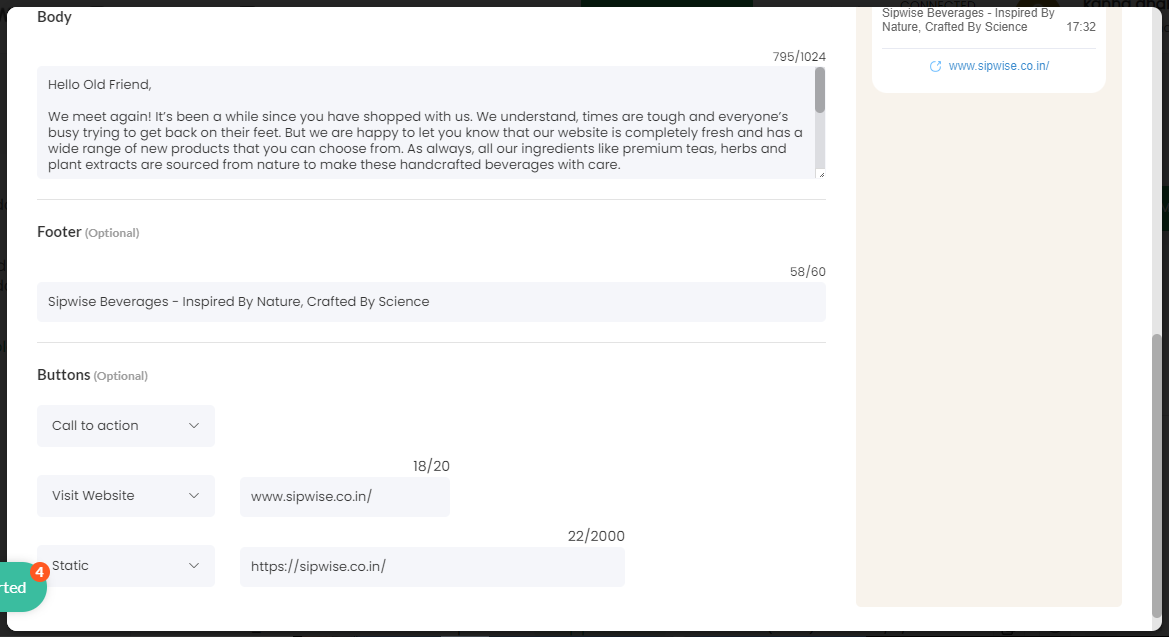Click the resize grip of the Body textarea
1169x637 pixels.
pyautogui.click(x=822, y=176)
